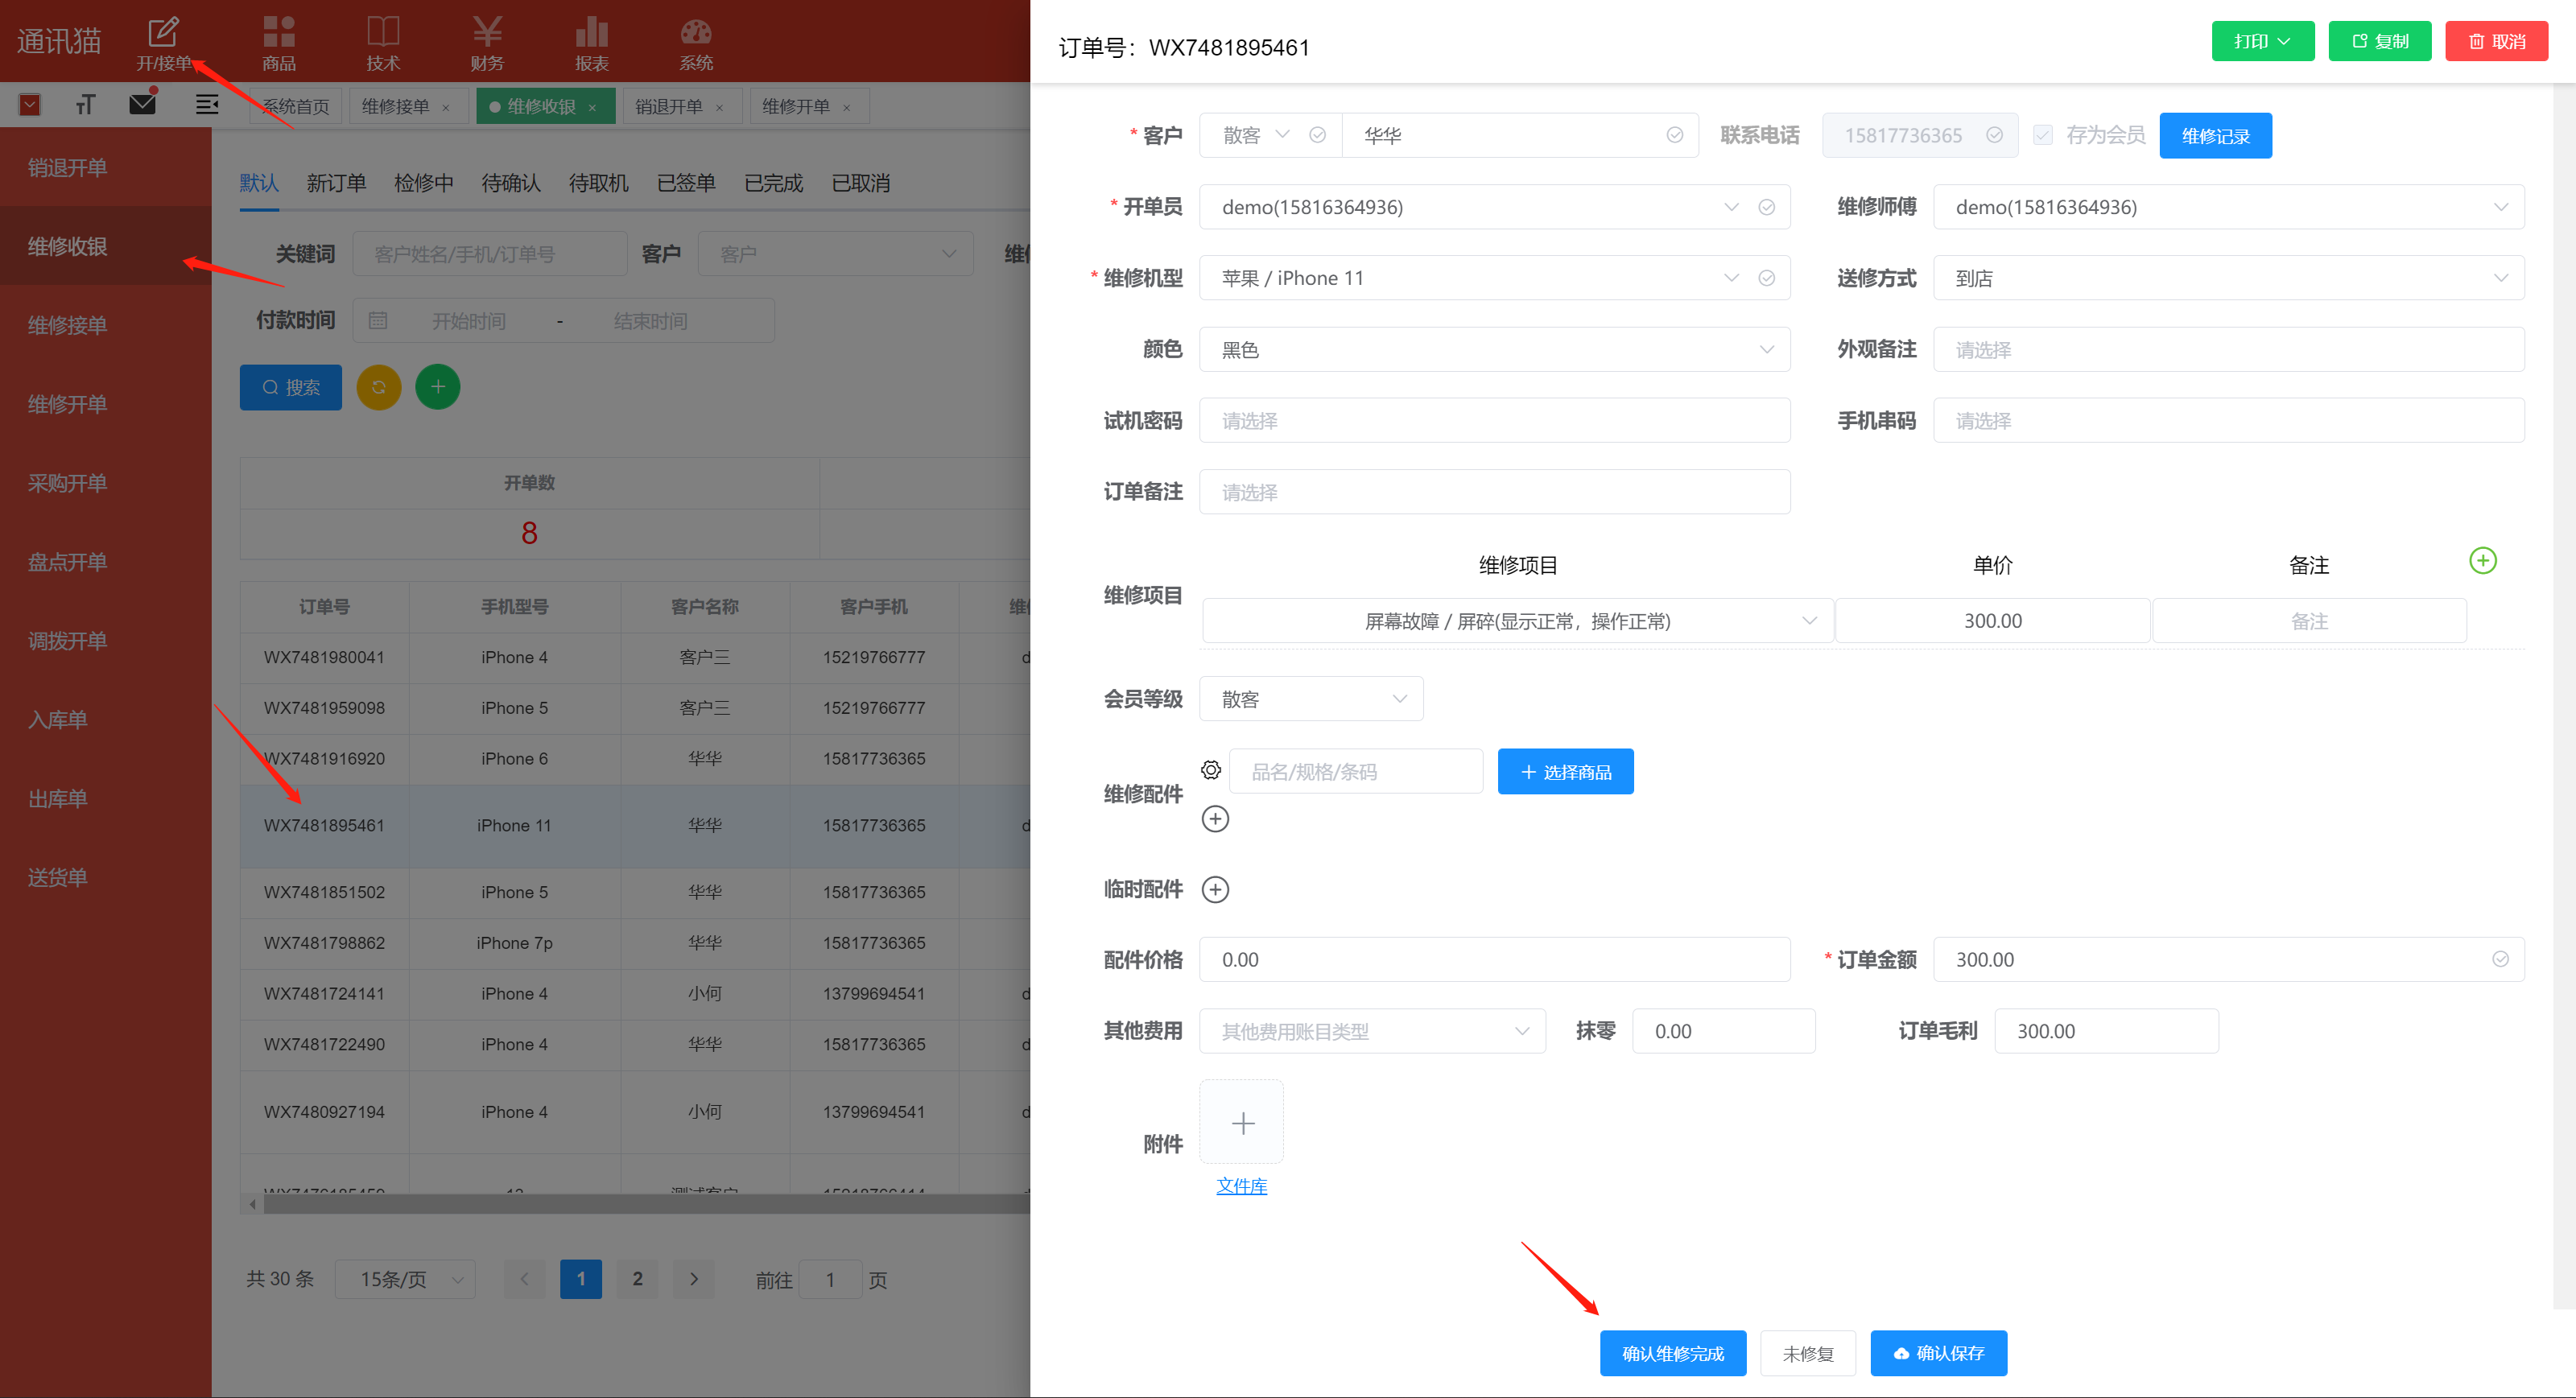
Task: Open the 维修记录 button
Action: (2216, 135)
